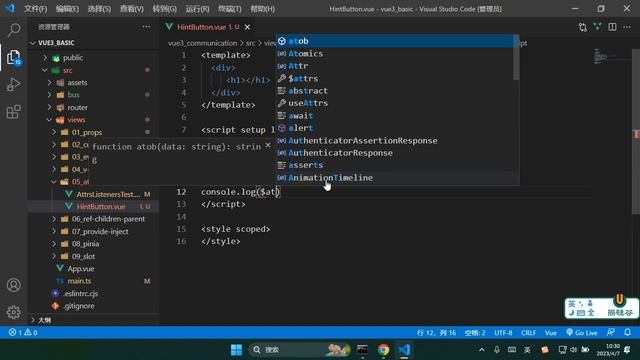Open Explorer panel more actions ellipsis
The height and width of the screenshot is (360, 640).
tap(146, 27)
